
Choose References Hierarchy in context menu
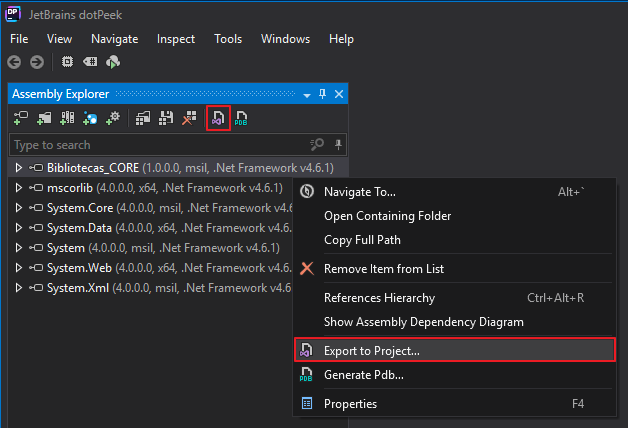click(x=455, y=298)
